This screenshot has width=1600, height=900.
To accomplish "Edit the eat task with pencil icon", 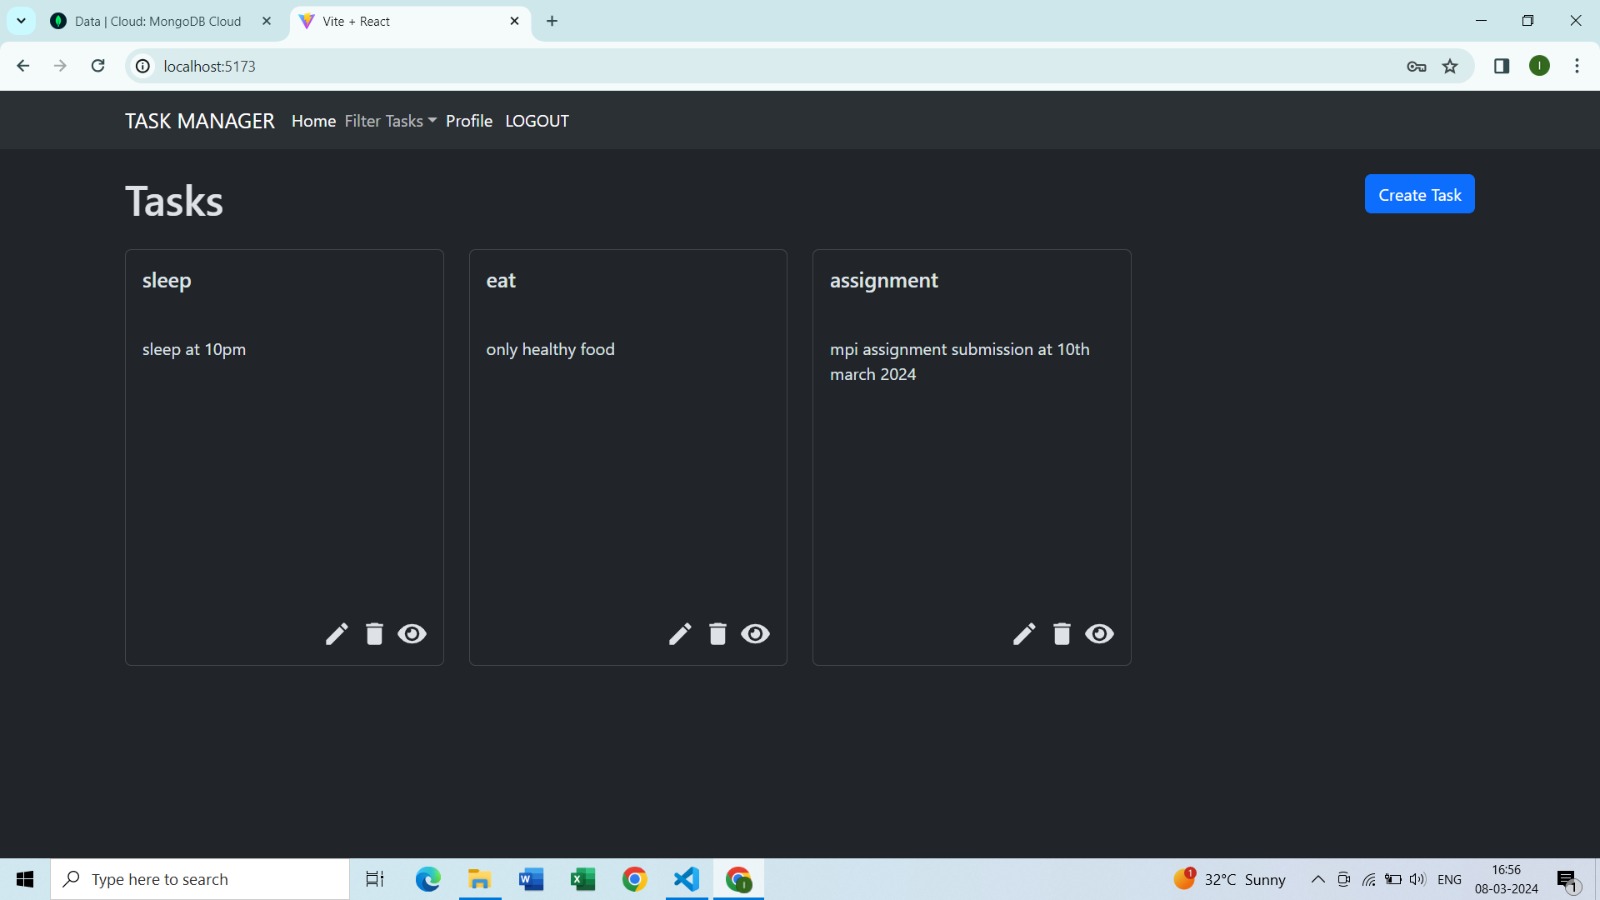I will pyautogui.click(x=680, y=634).
